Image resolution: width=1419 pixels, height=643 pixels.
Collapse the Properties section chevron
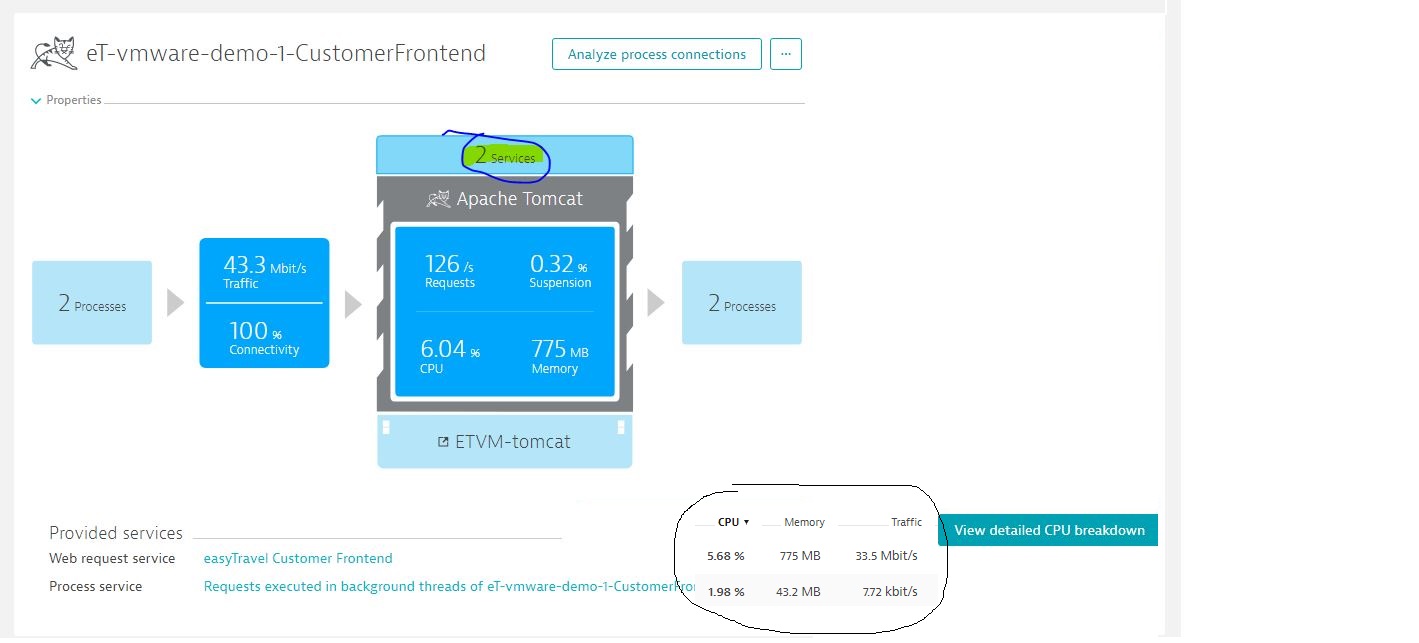[x=36, y=101]
